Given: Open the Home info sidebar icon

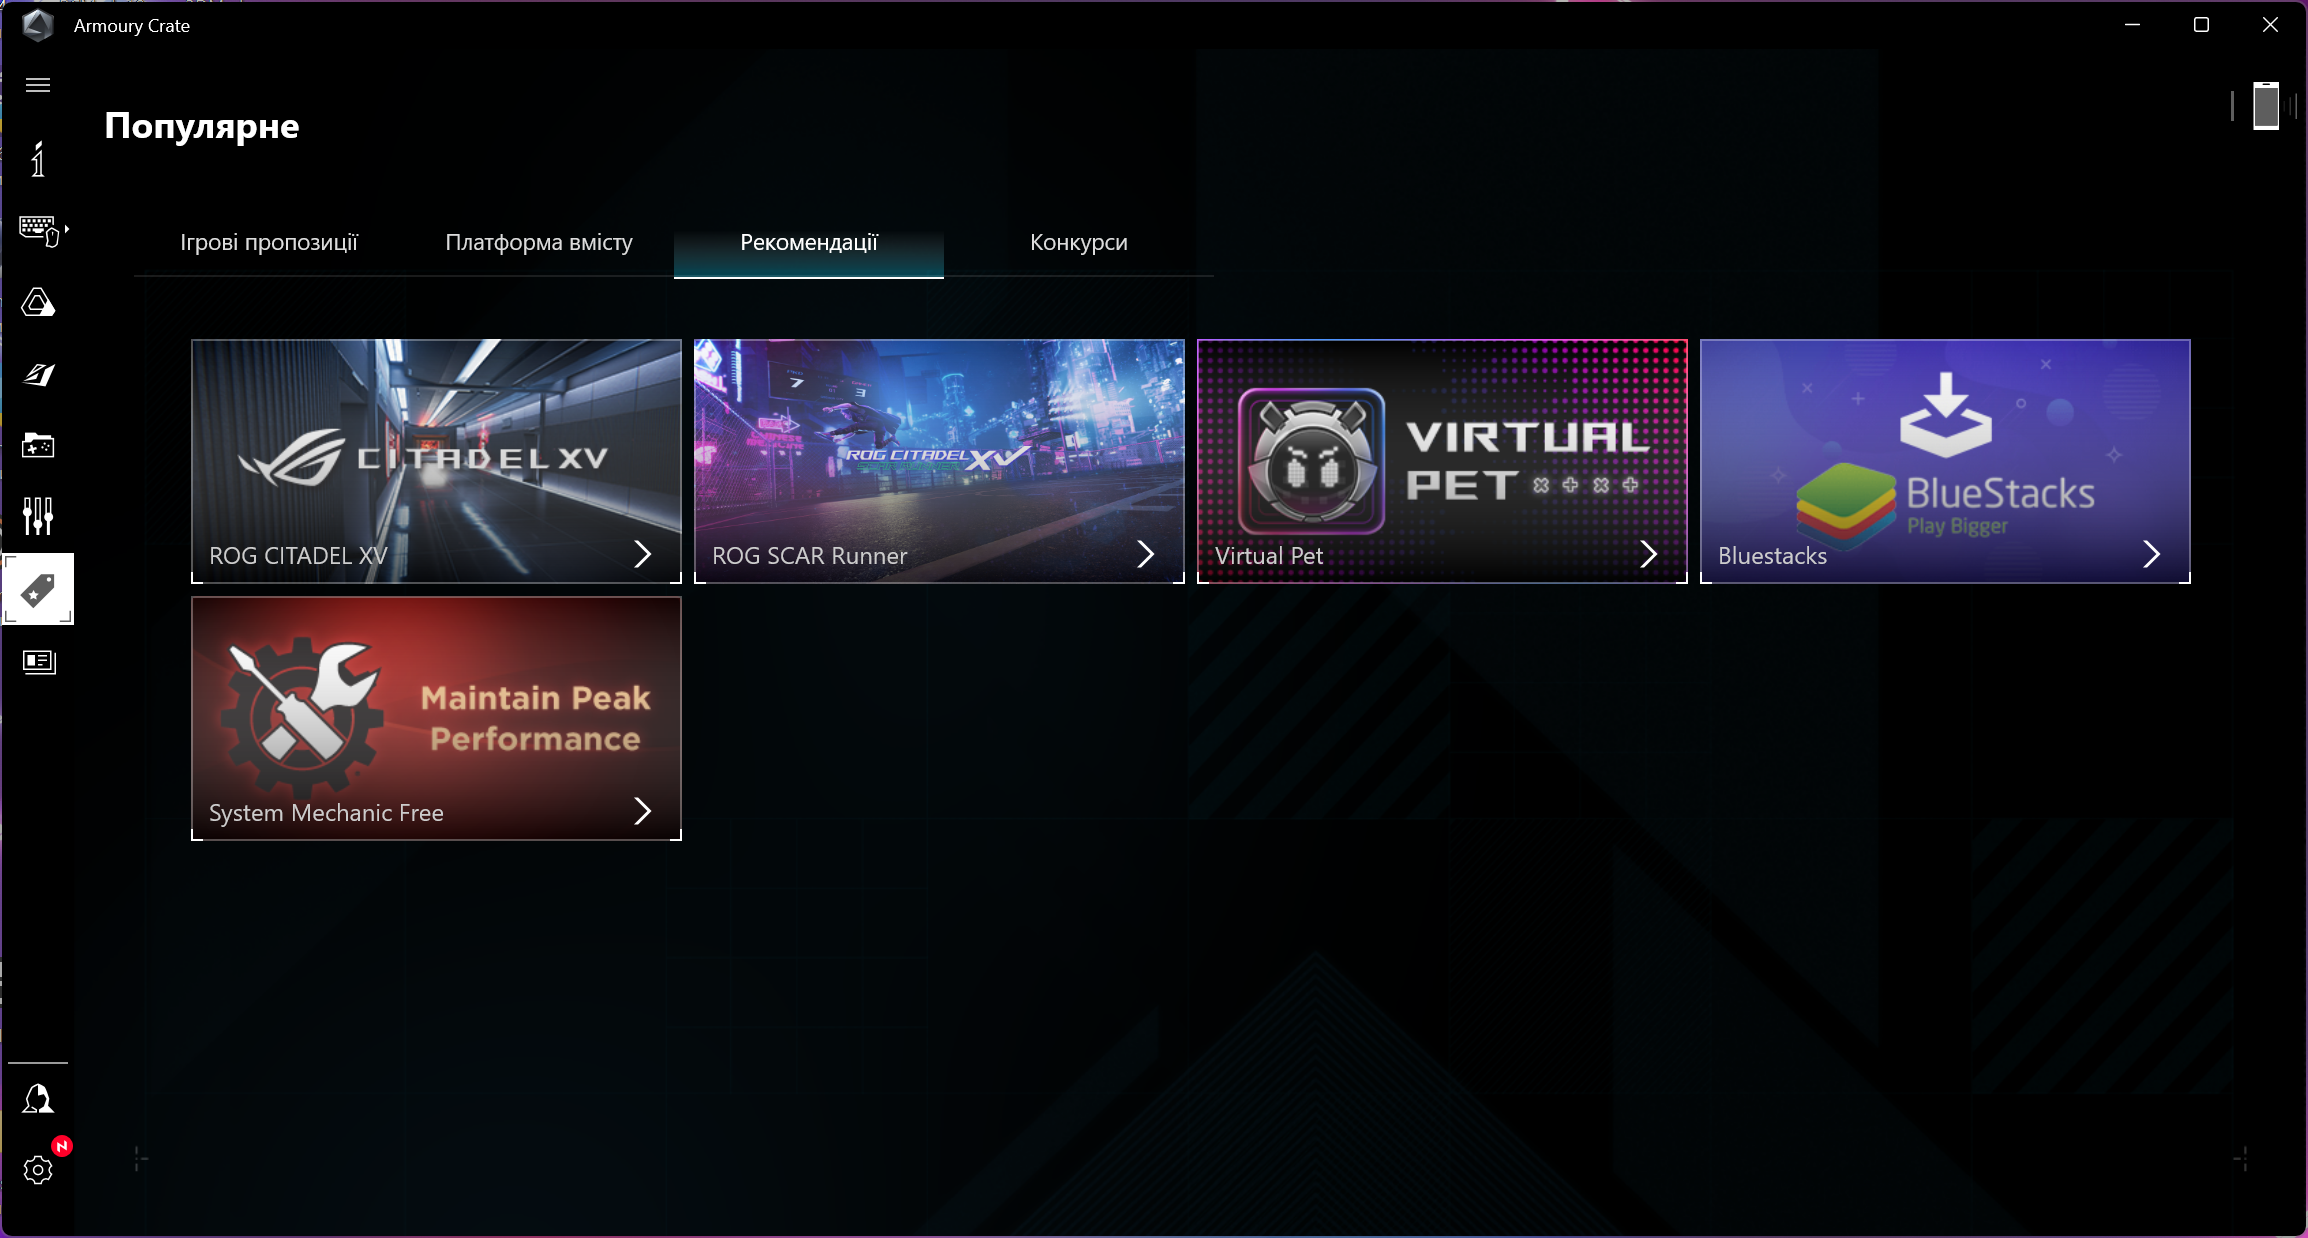Looking at the screenshot, I should (x=38, y=160).
